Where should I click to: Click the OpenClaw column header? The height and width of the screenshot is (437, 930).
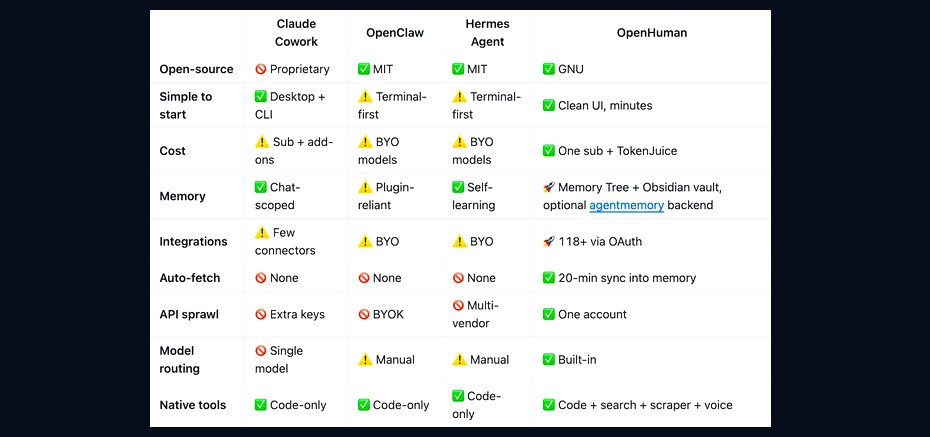395,33
